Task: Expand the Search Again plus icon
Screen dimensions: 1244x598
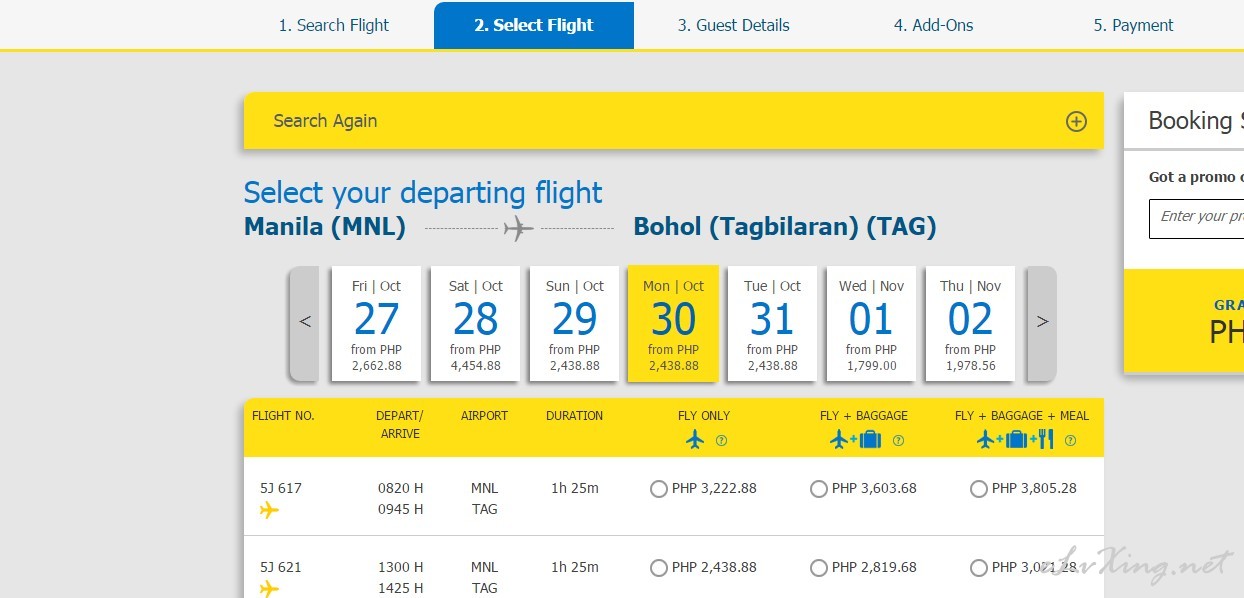Action: tap(1076, 121)
